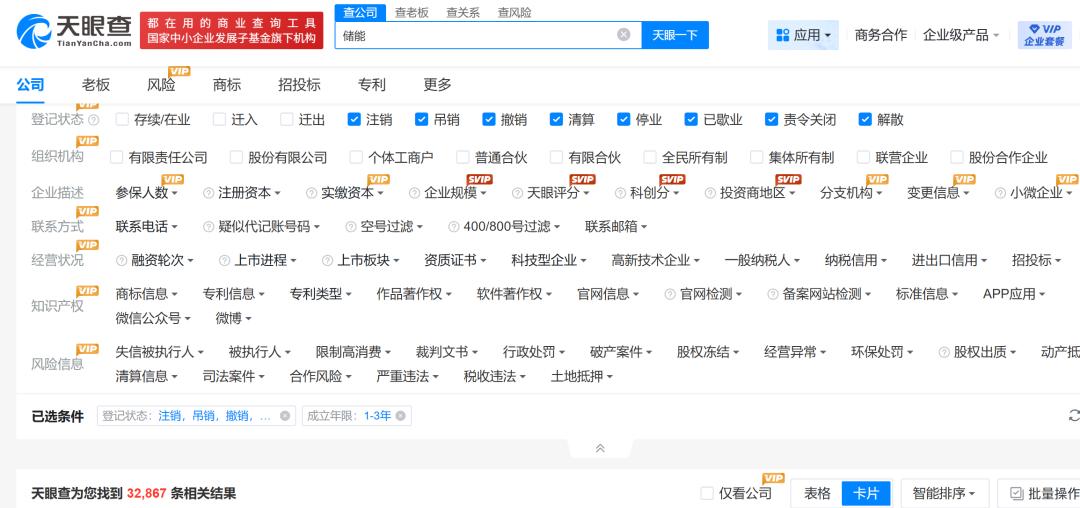Expand the 失信被执行人 filter dropdown
Viewport: 1080px width, 508px height.
pos(160,352)
